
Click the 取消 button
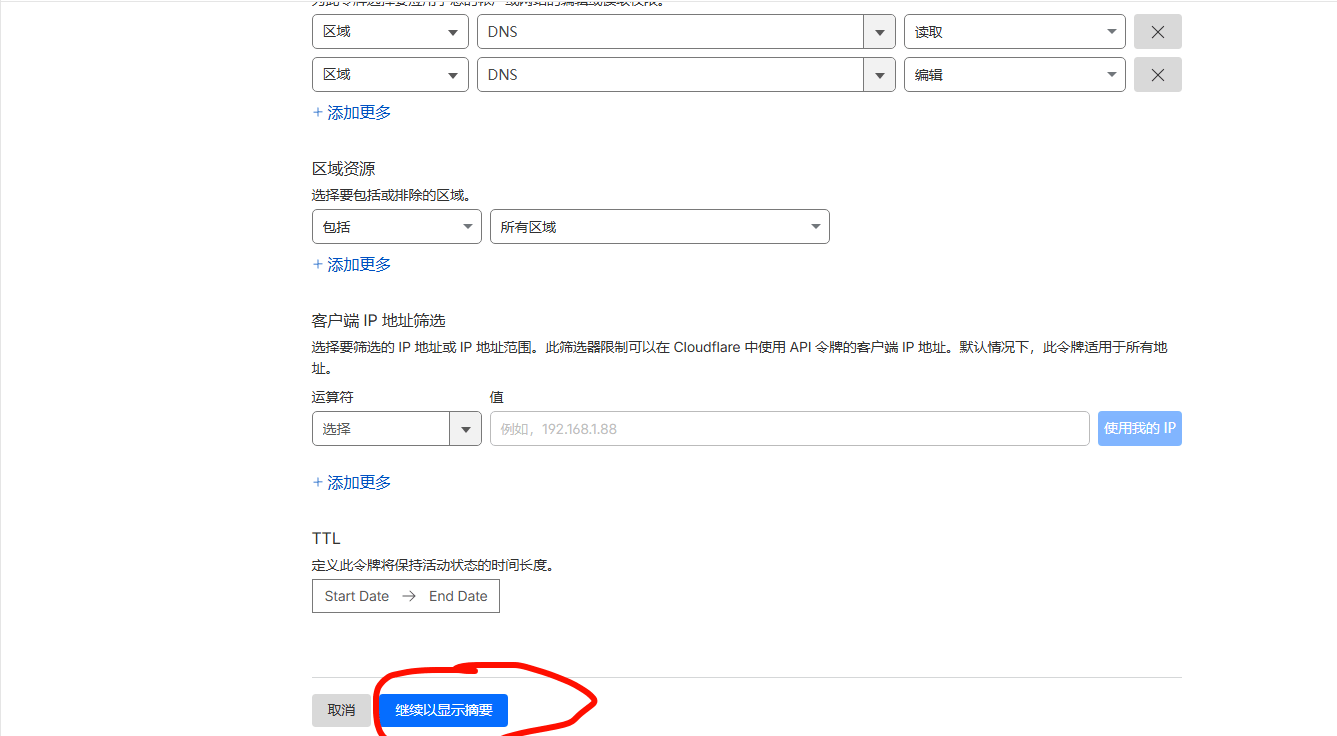point(340,710)
